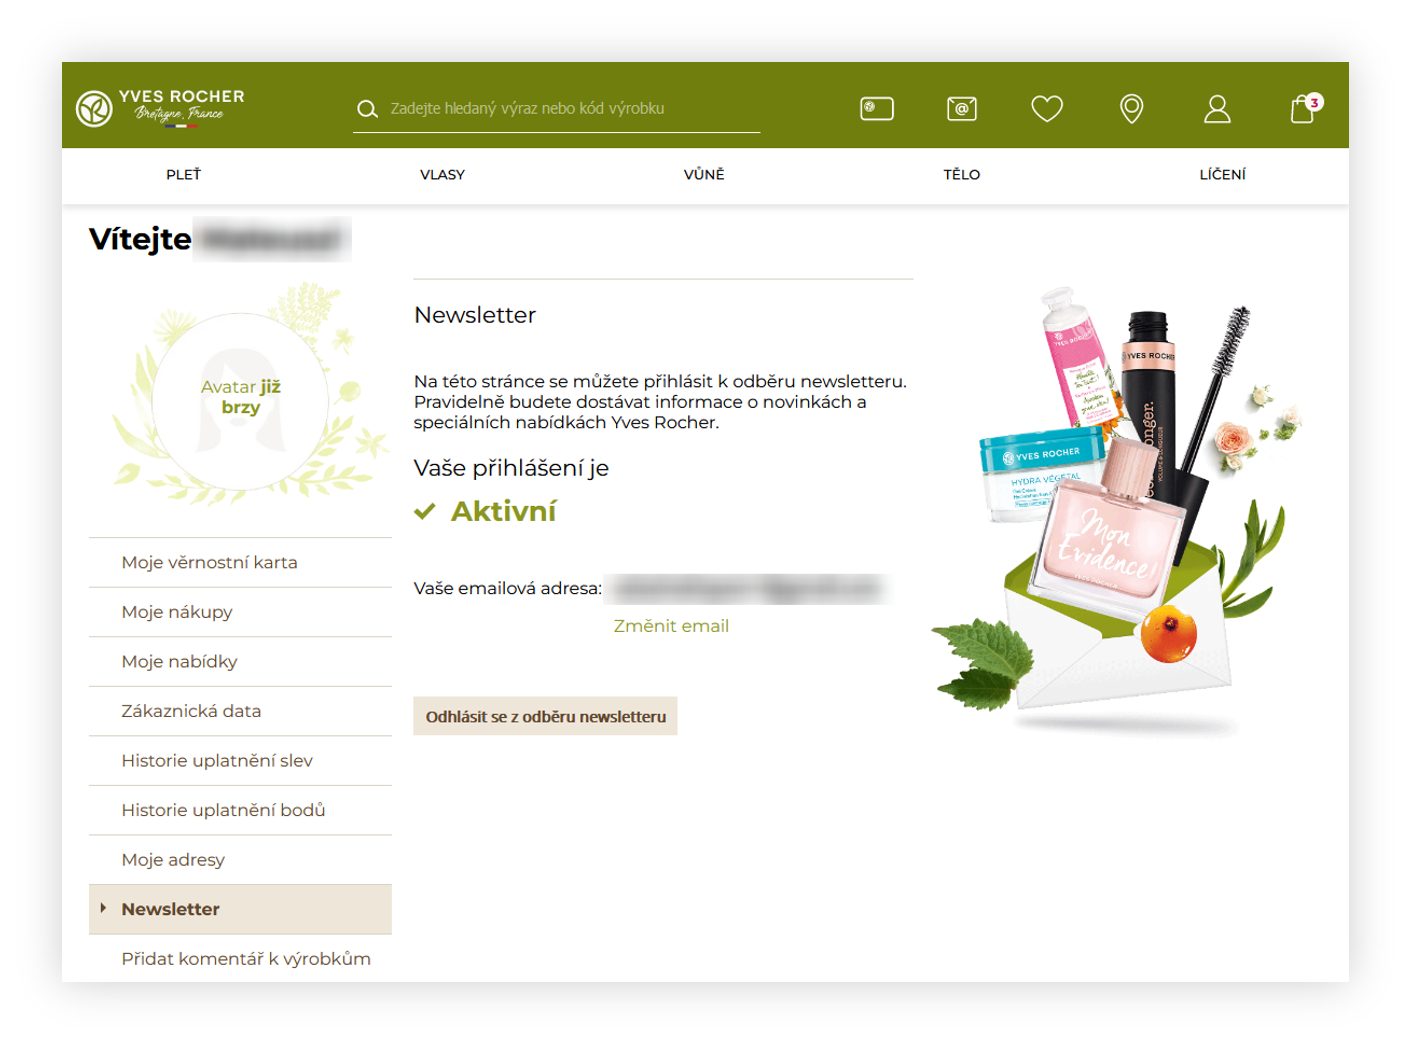Open the email newsletter icon in header
The image size is (1404, 1048).
click(962, 108)
